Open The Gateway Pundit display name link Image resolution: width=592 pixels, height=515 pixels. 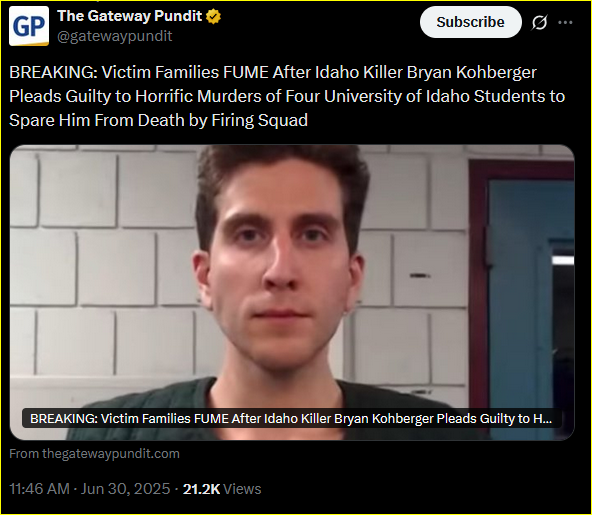point(130,16)
